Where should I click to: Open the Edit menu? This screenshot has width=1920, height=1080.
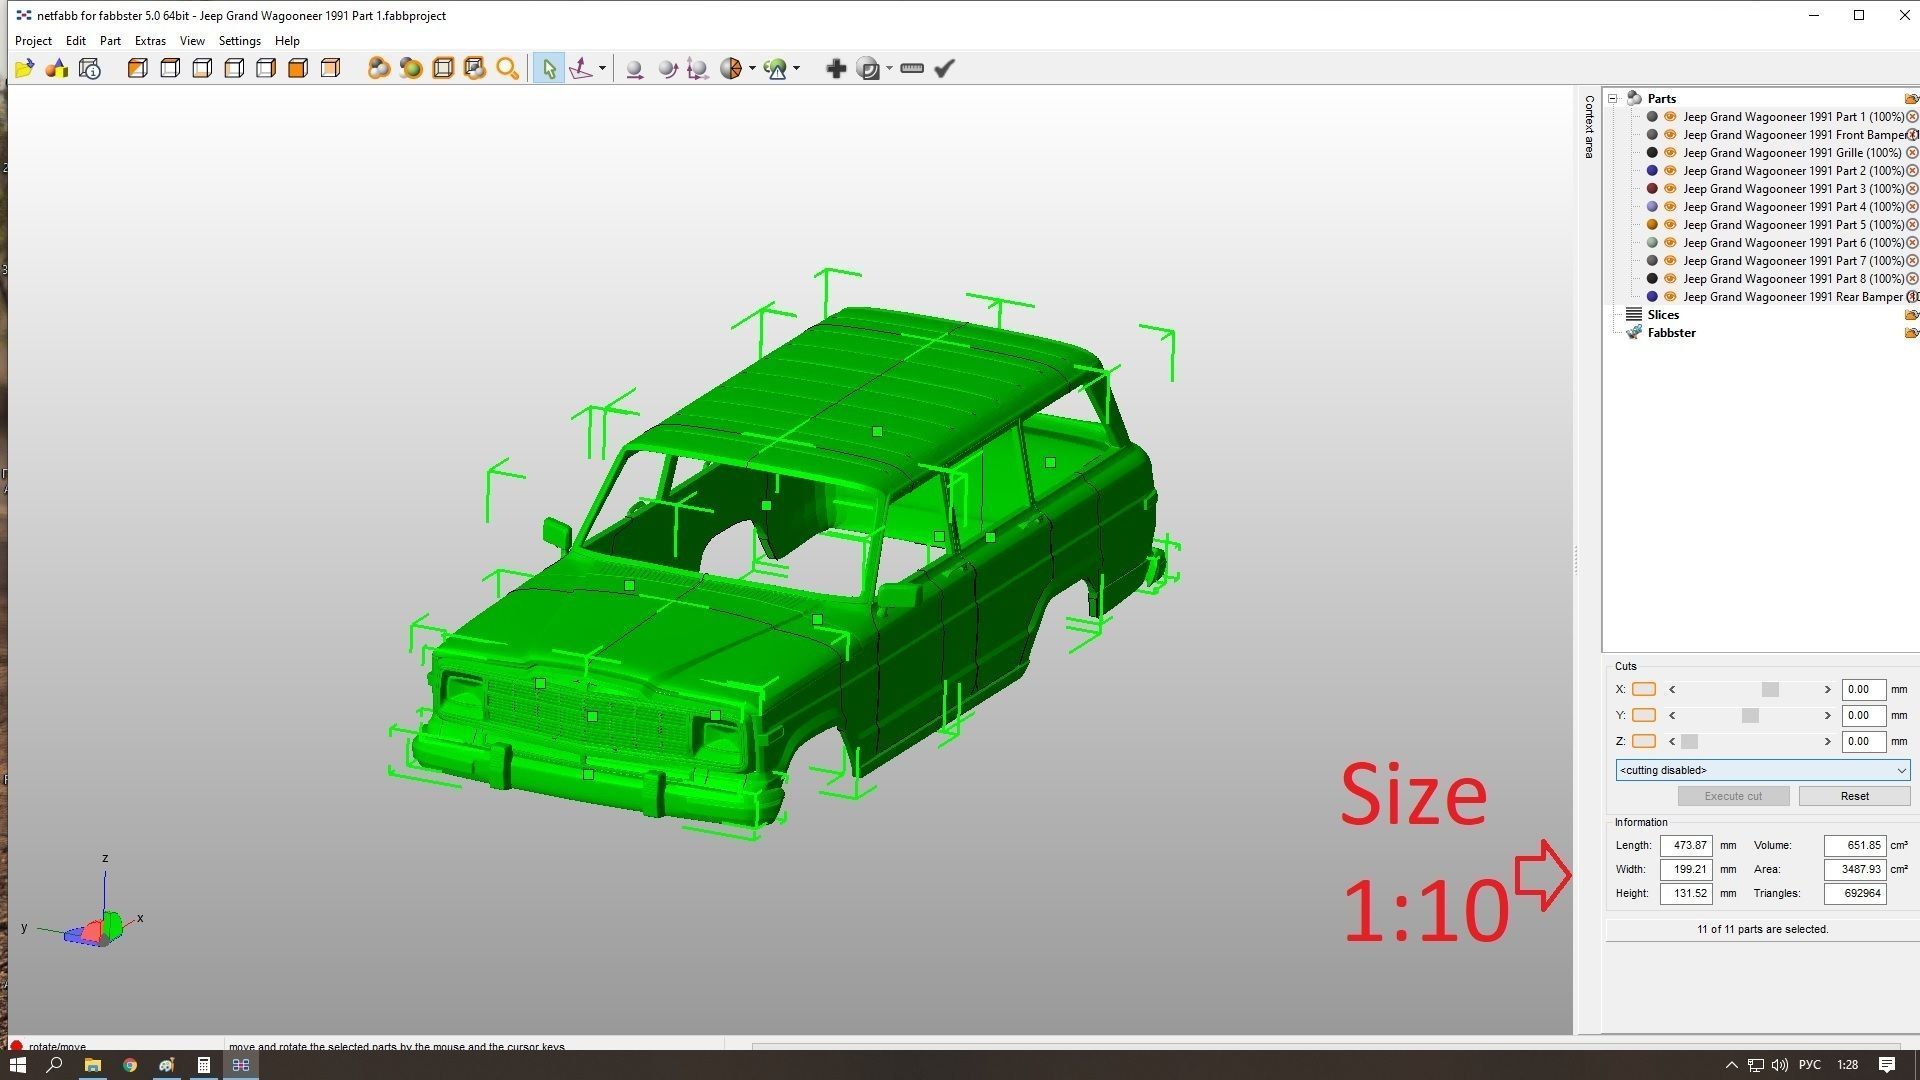click(x=76, y=41)
